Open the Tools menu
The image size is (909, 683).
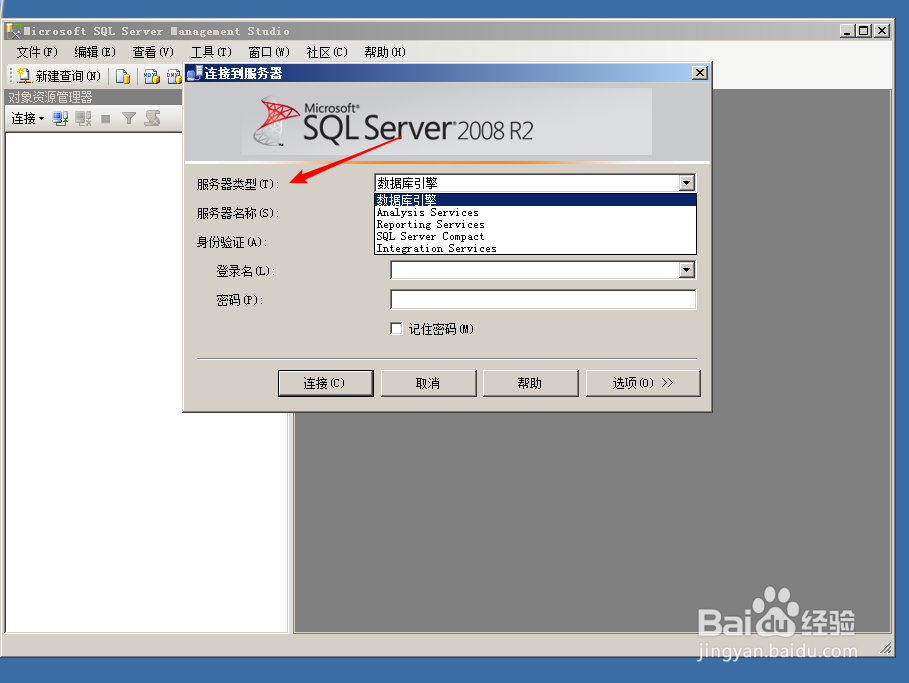pos(211,52)
